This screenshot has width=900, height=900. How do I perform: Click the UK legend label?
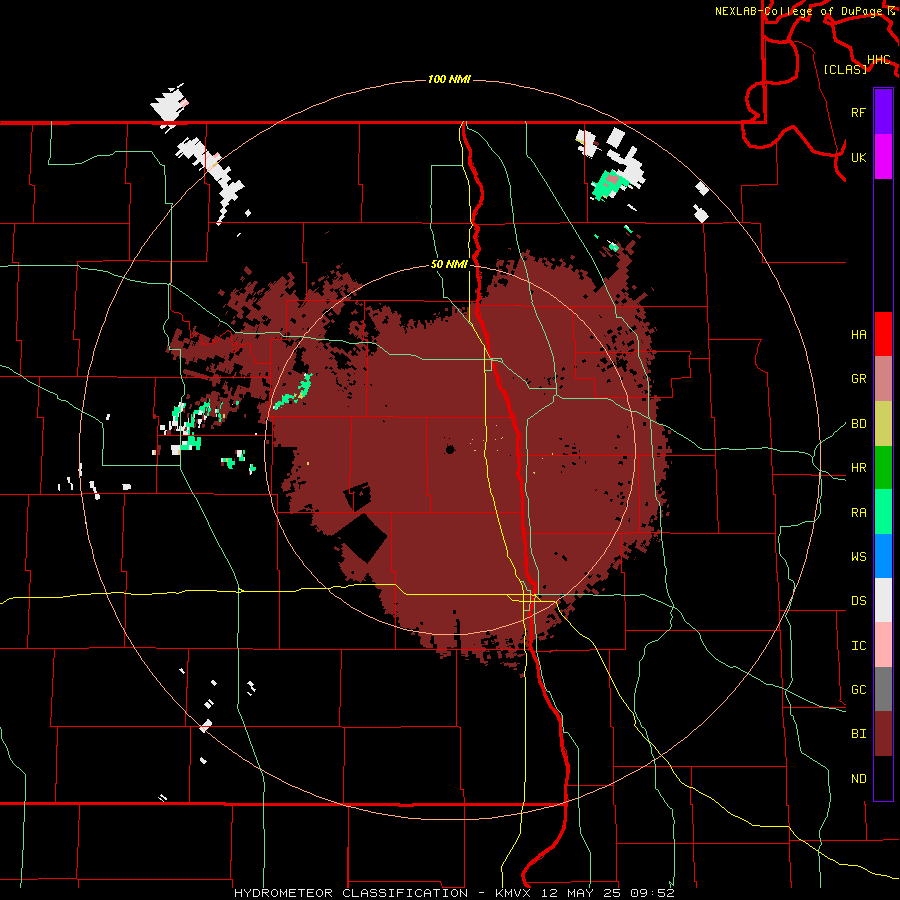pyautogui.click(x=858, y=157)
